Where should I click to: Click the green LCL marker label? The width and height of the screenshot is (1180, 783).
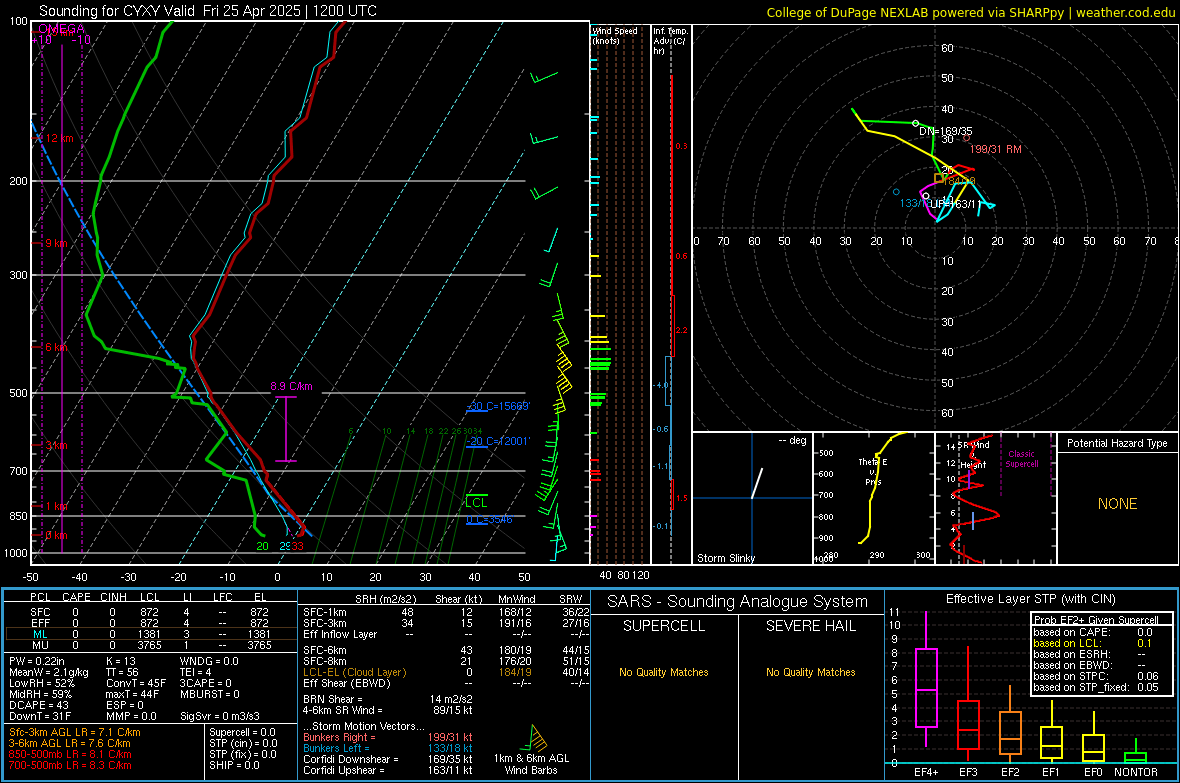coord(476,503)
